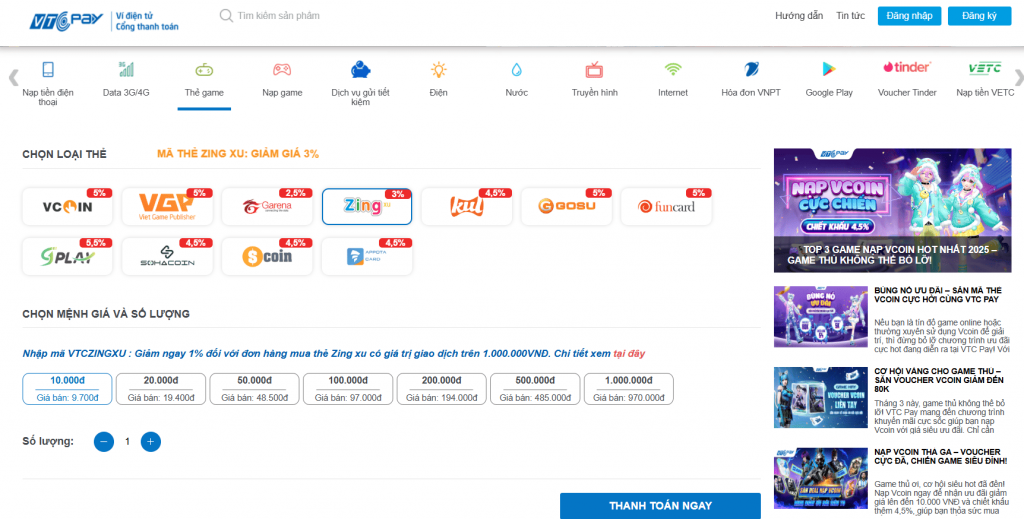The image size is (1024, 519).
Task: Choose the 500.000đ denomination
Action: click(x=535, y=389)
